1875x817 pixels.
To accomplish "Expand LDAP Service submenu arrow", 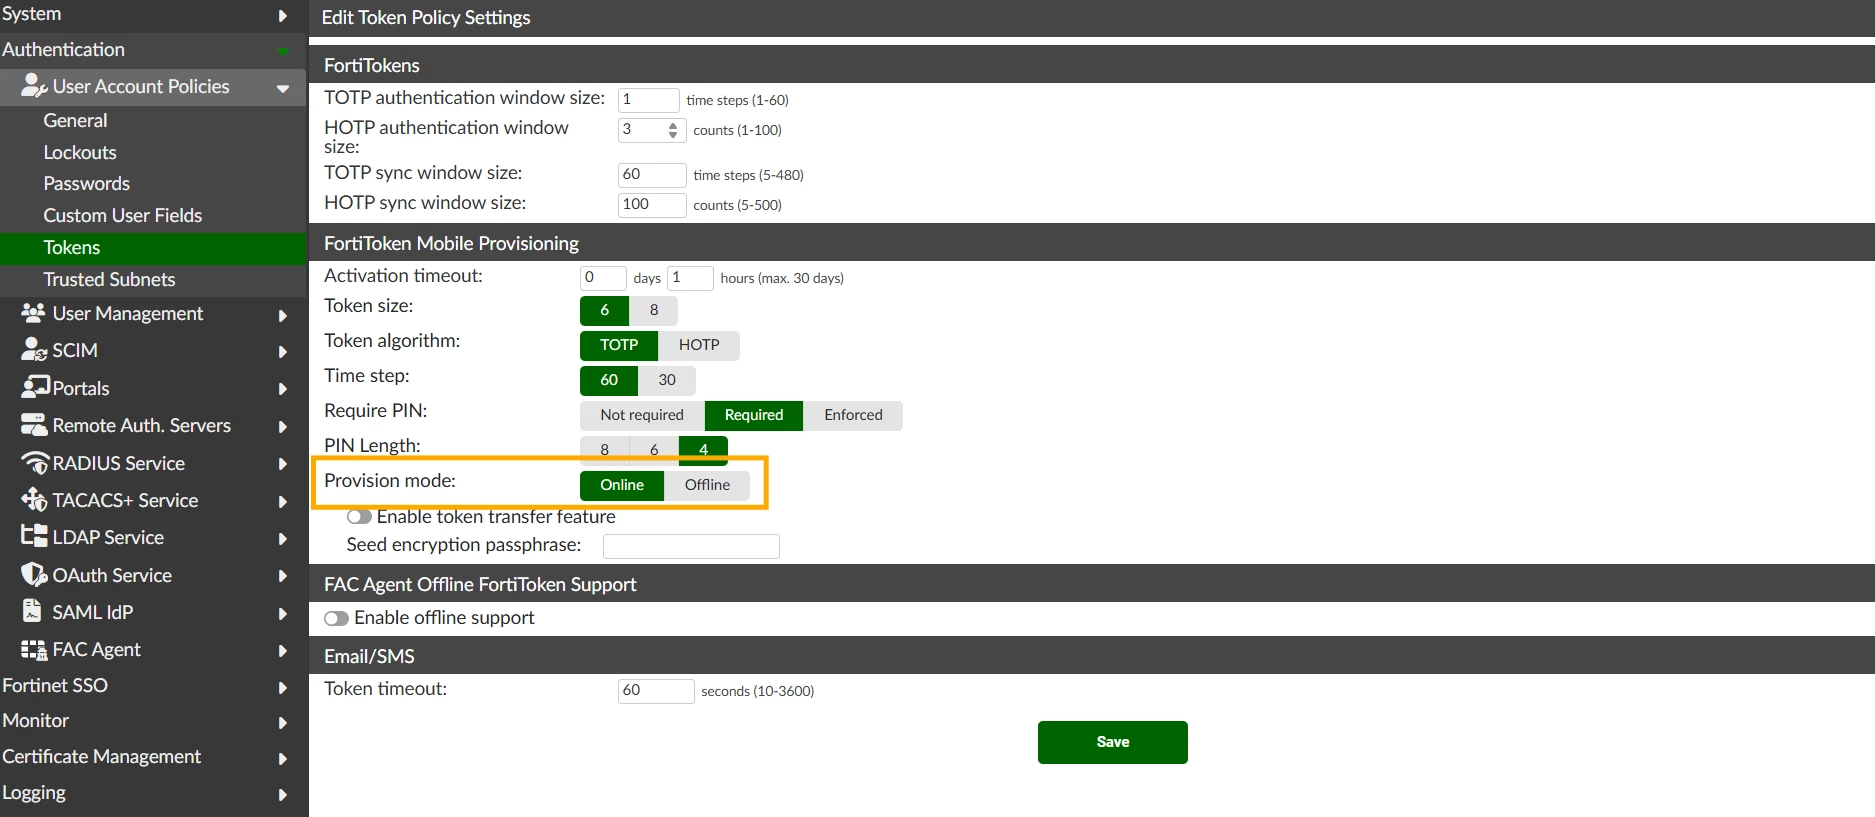I will pos(283,539).
